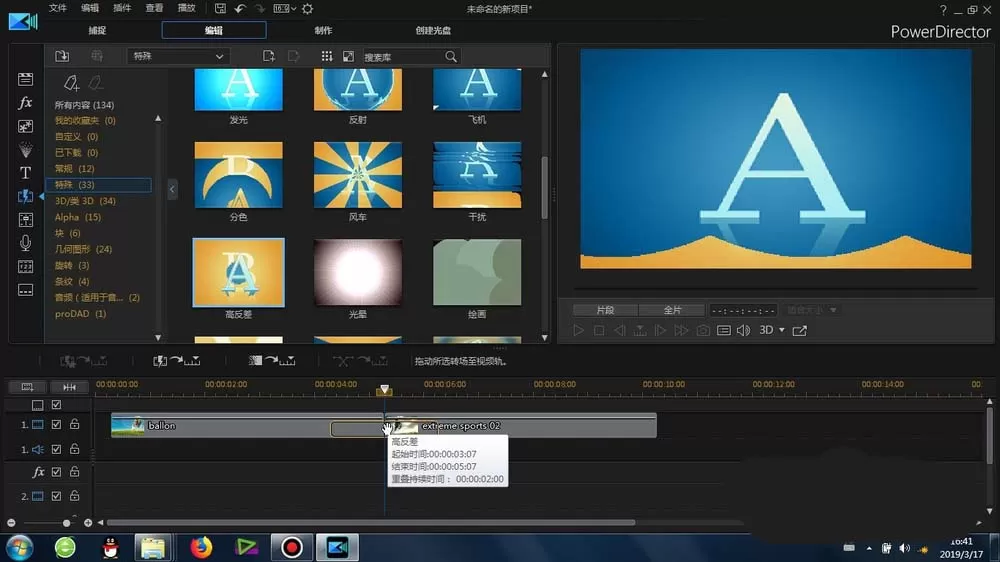Collapse the category panel with chevron

[x=172, y=189]
